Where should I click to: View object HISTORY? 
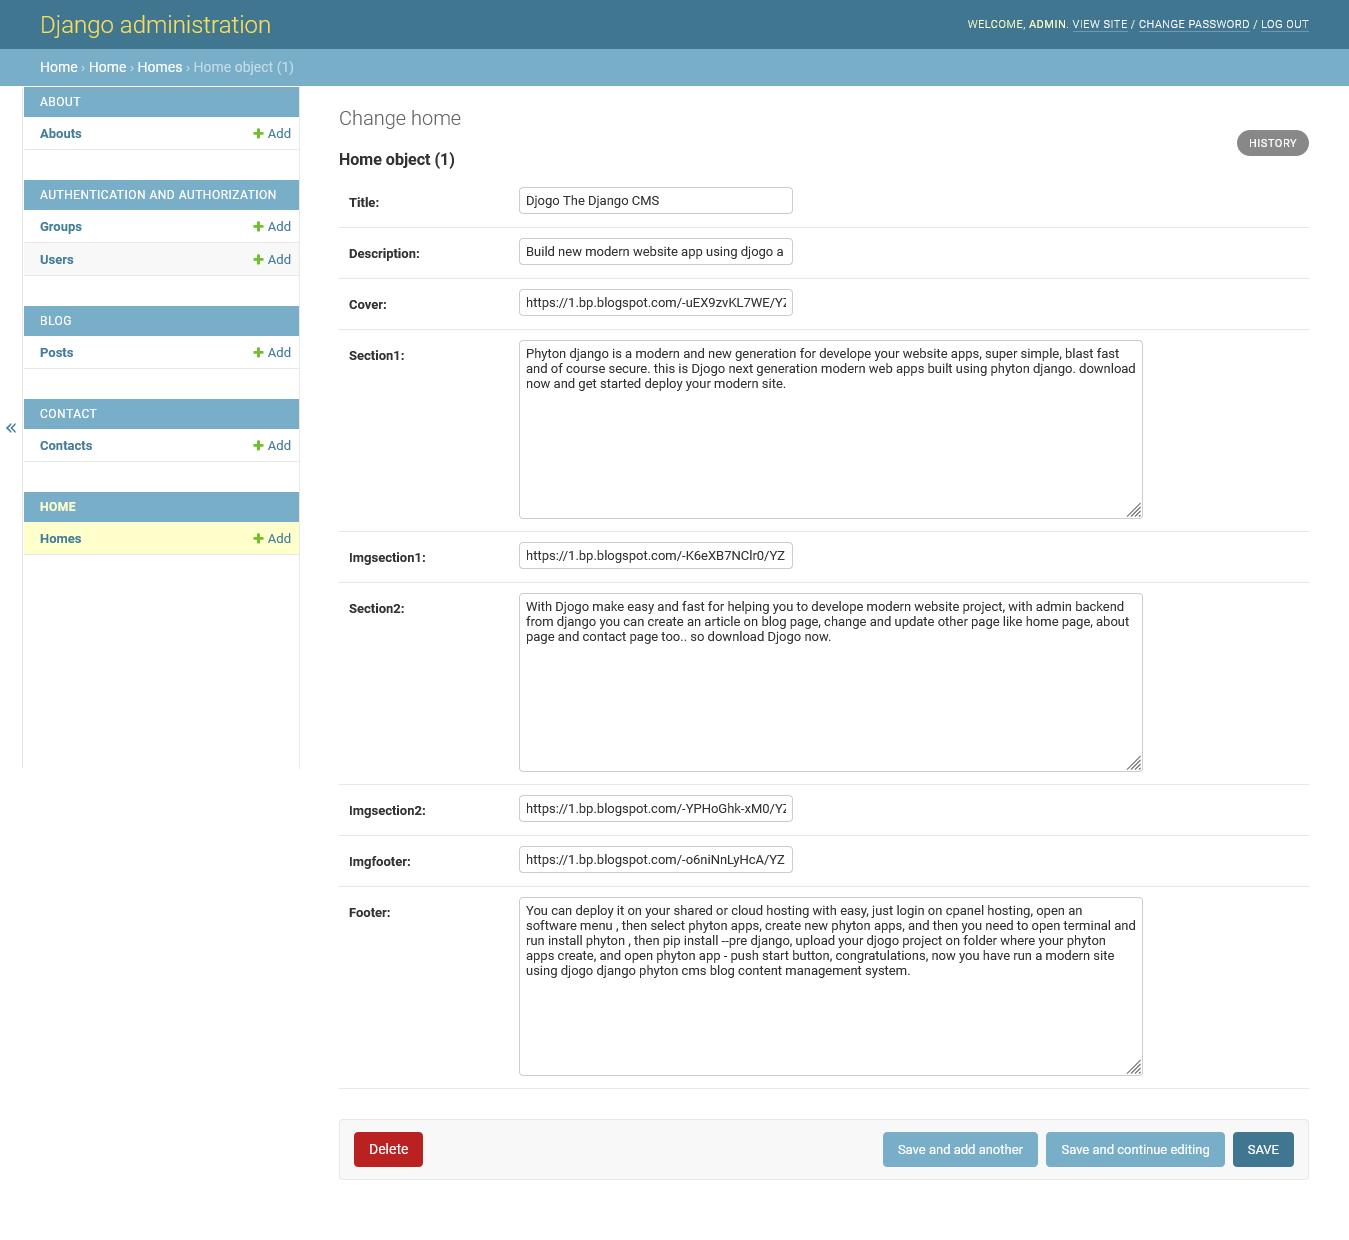(1273, 143)
